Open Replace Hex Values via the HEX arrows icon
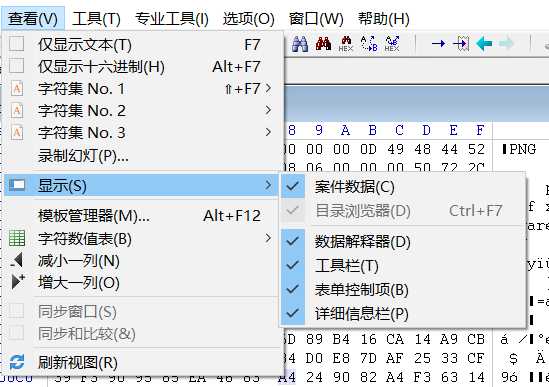Viewport: 549px width, 387px height. (392, 44)
